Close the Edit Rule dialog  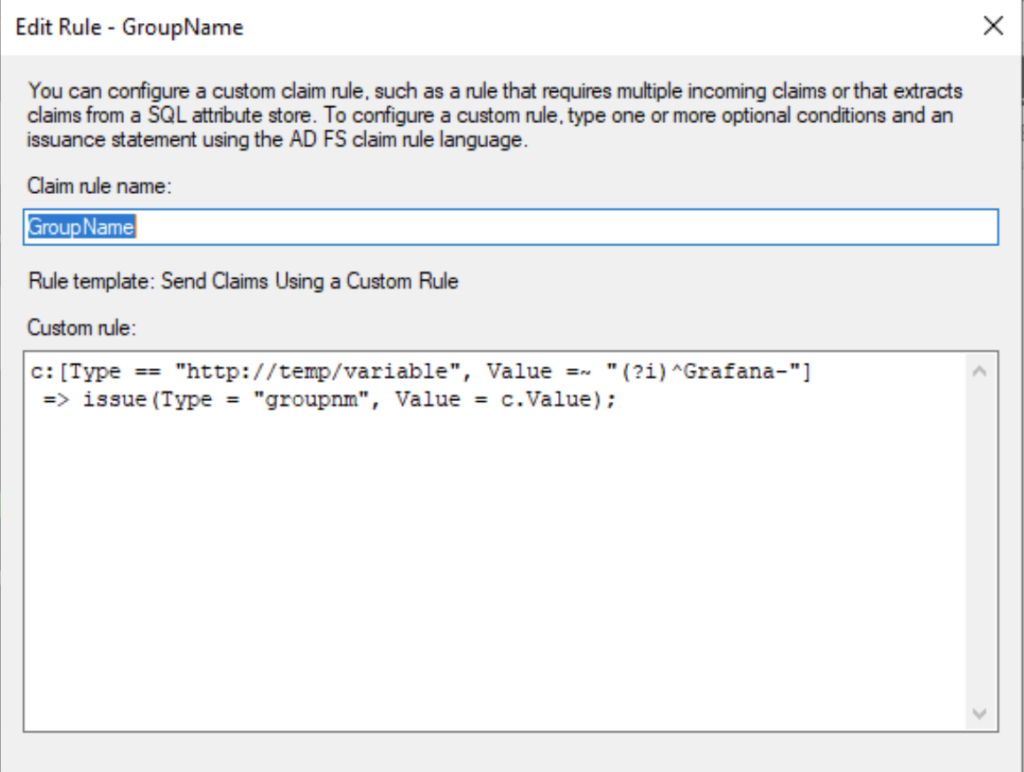(x=993, y=26)
